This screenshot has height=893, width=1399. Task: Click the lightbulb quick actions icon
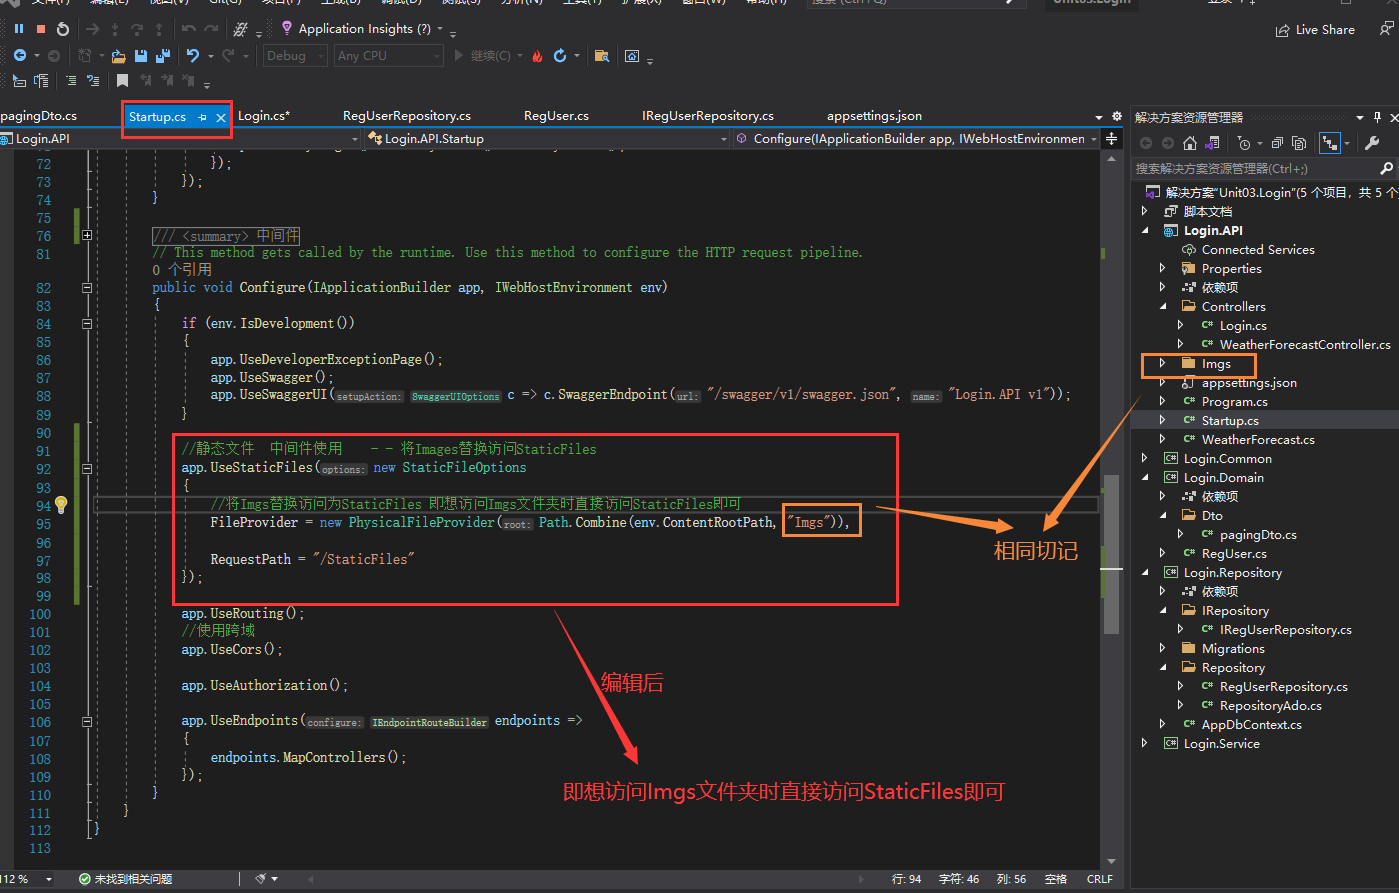click(x=61, y=505)
